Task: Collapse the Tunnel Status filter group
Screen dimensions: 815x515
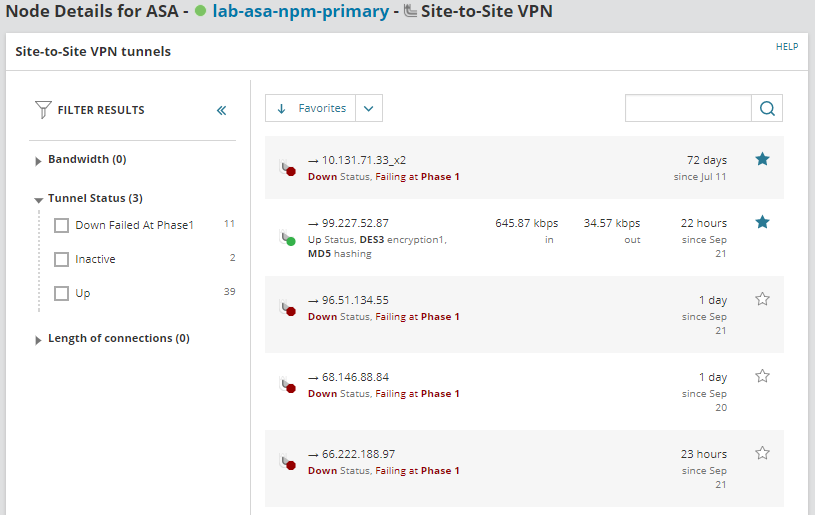Action: (38, 199)
